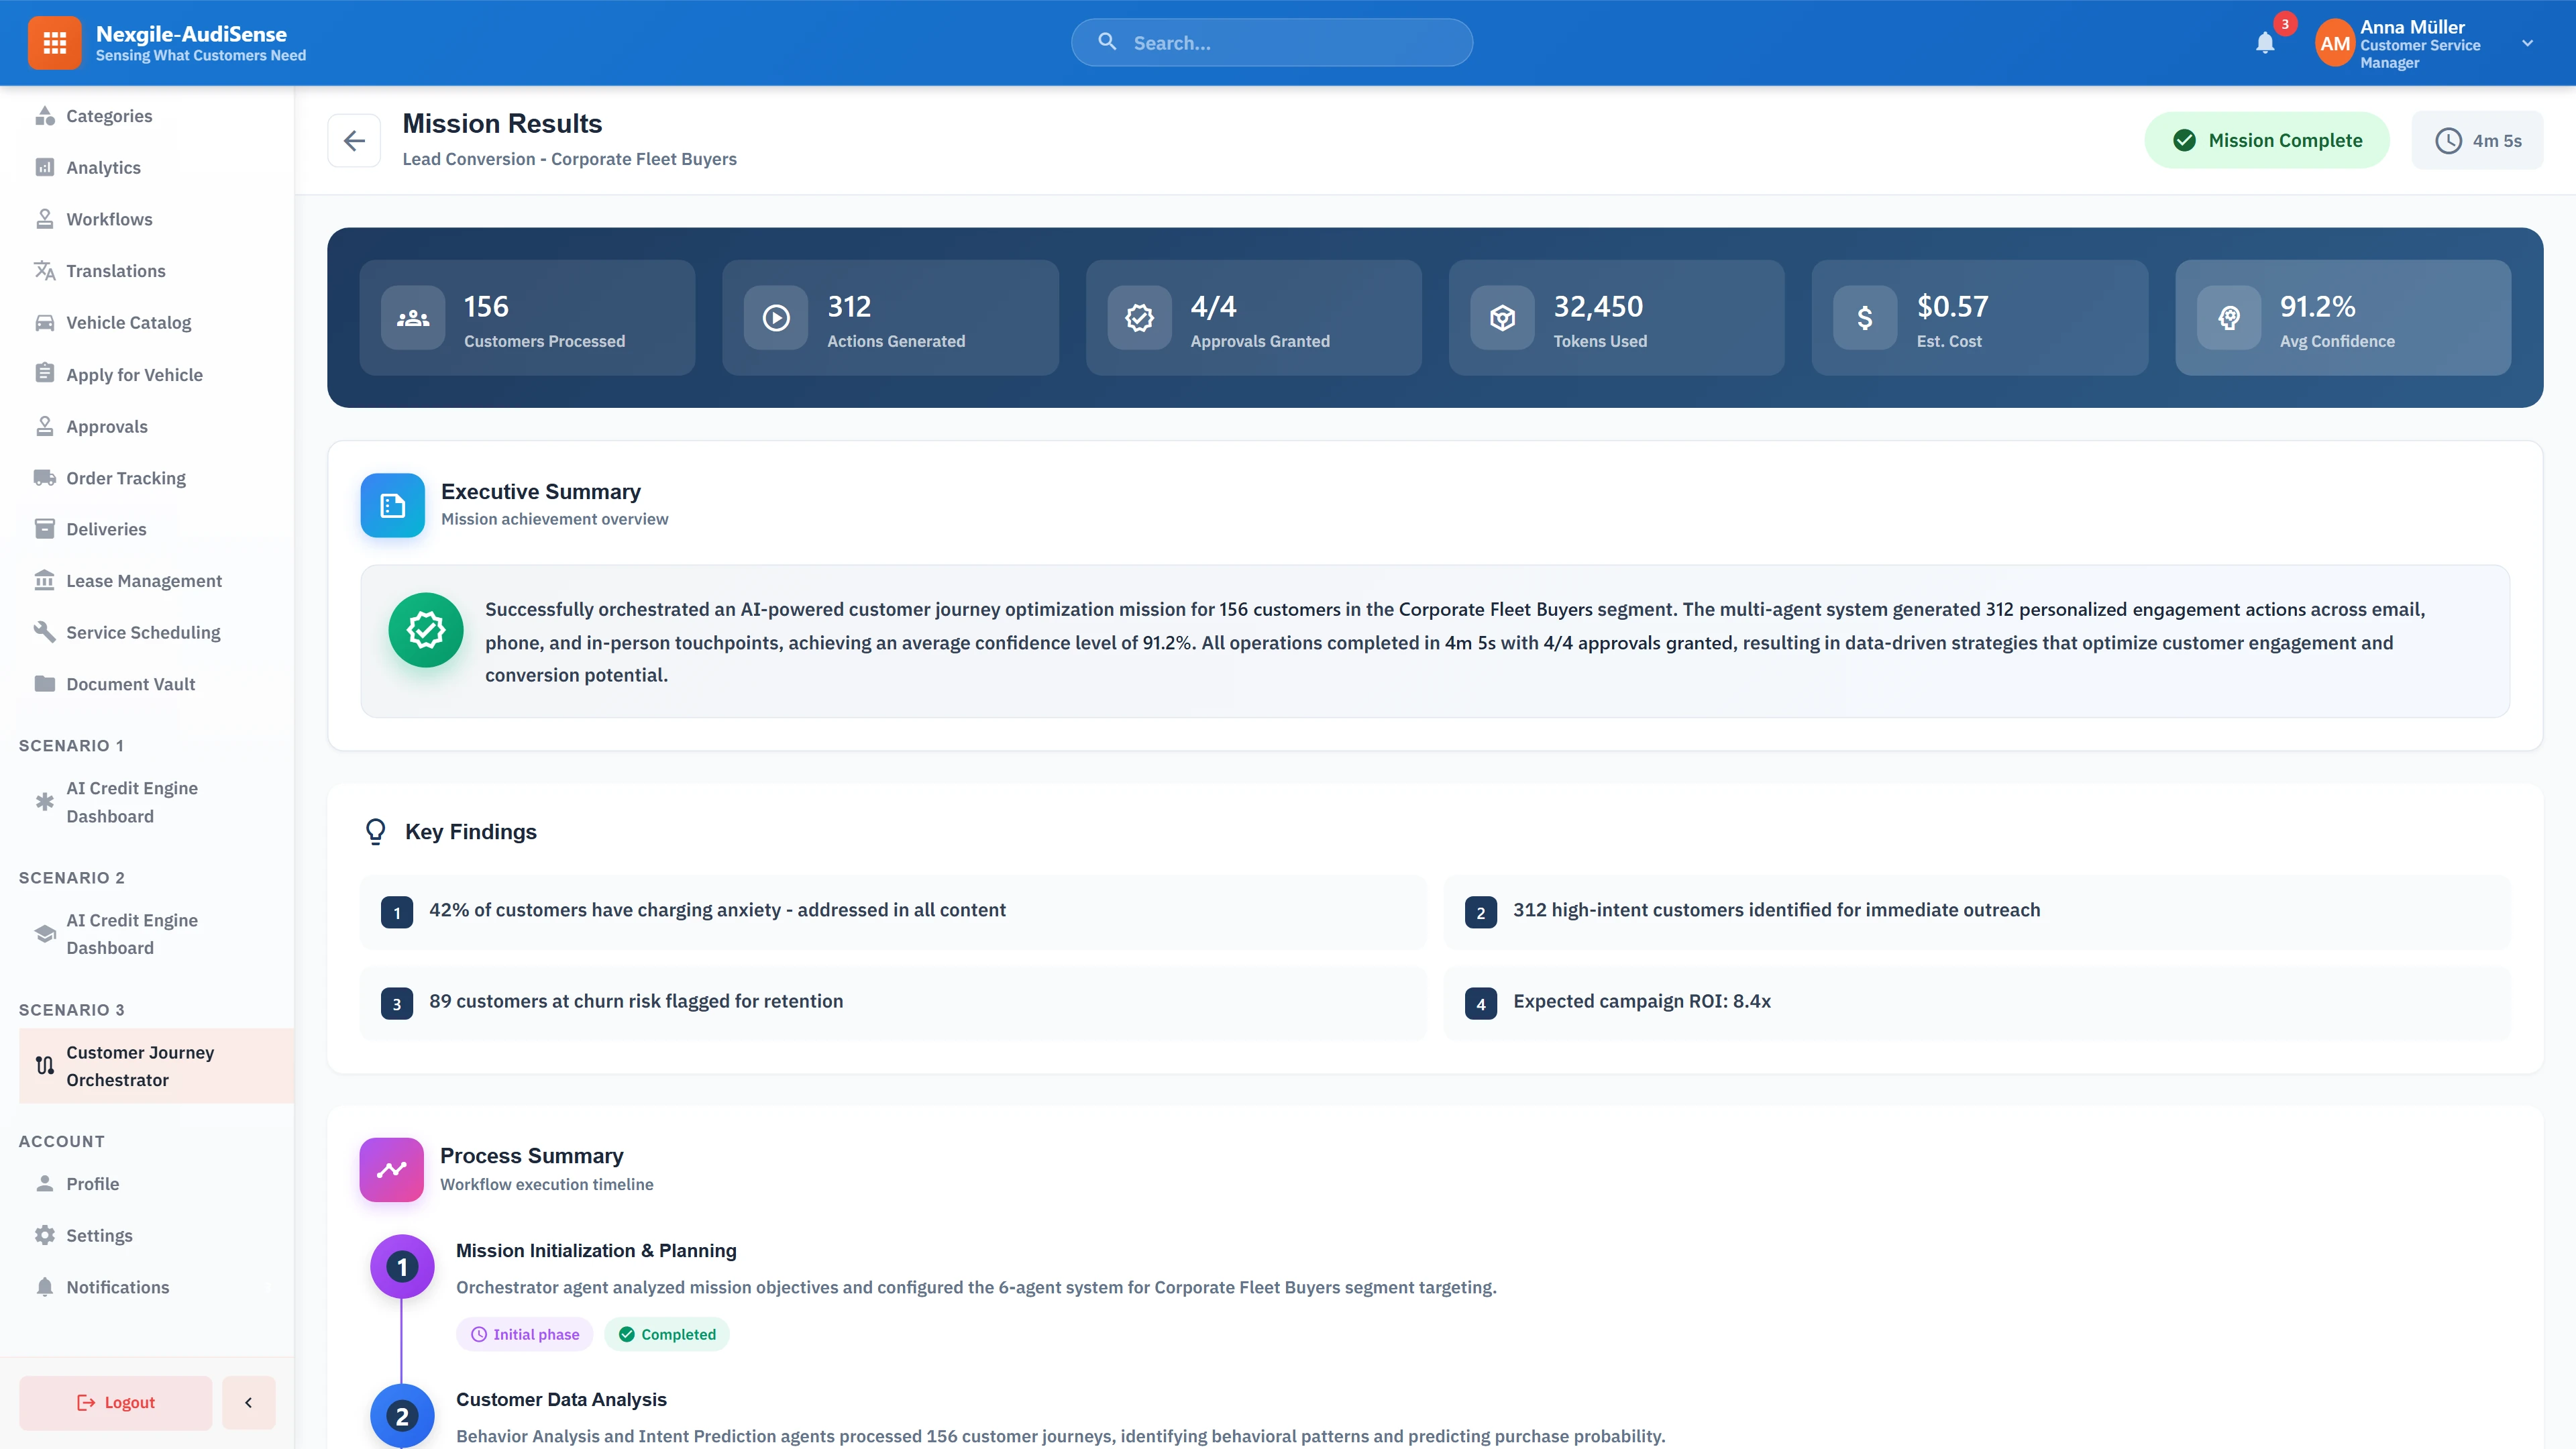Click the notifications bell icon

pyautogui.click(x=2265, y=43)
